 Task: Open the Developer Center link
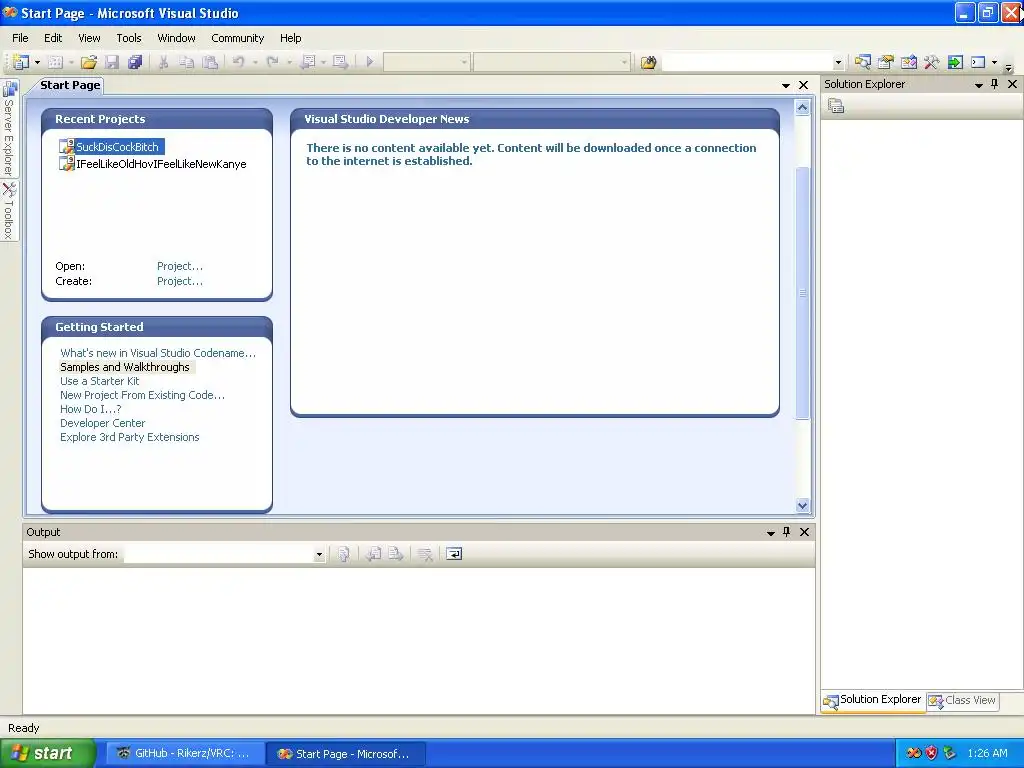pyautogui.click(x=103, y=423)
